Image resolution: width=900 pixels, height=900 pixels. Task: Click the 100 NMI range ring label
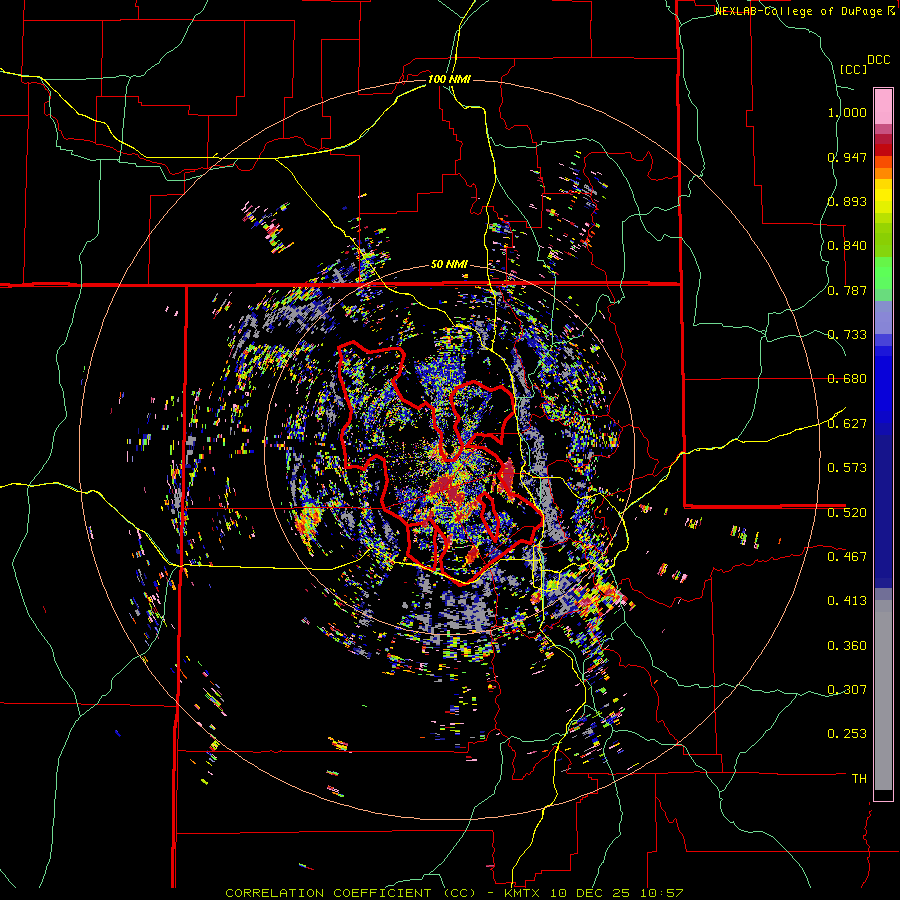449,79
